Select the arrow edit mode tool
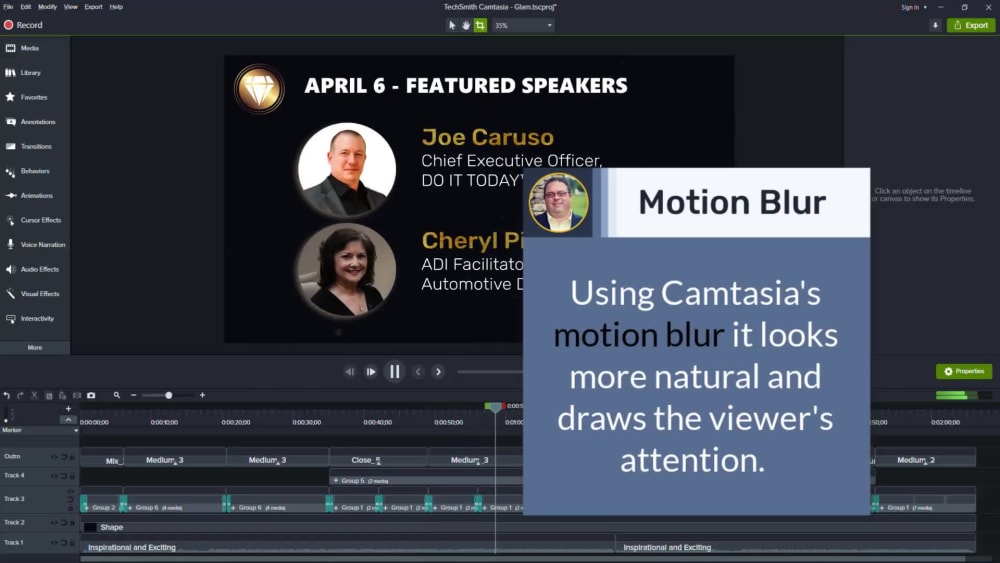Viewport: 1000px width, 563px height. (452, 26)
